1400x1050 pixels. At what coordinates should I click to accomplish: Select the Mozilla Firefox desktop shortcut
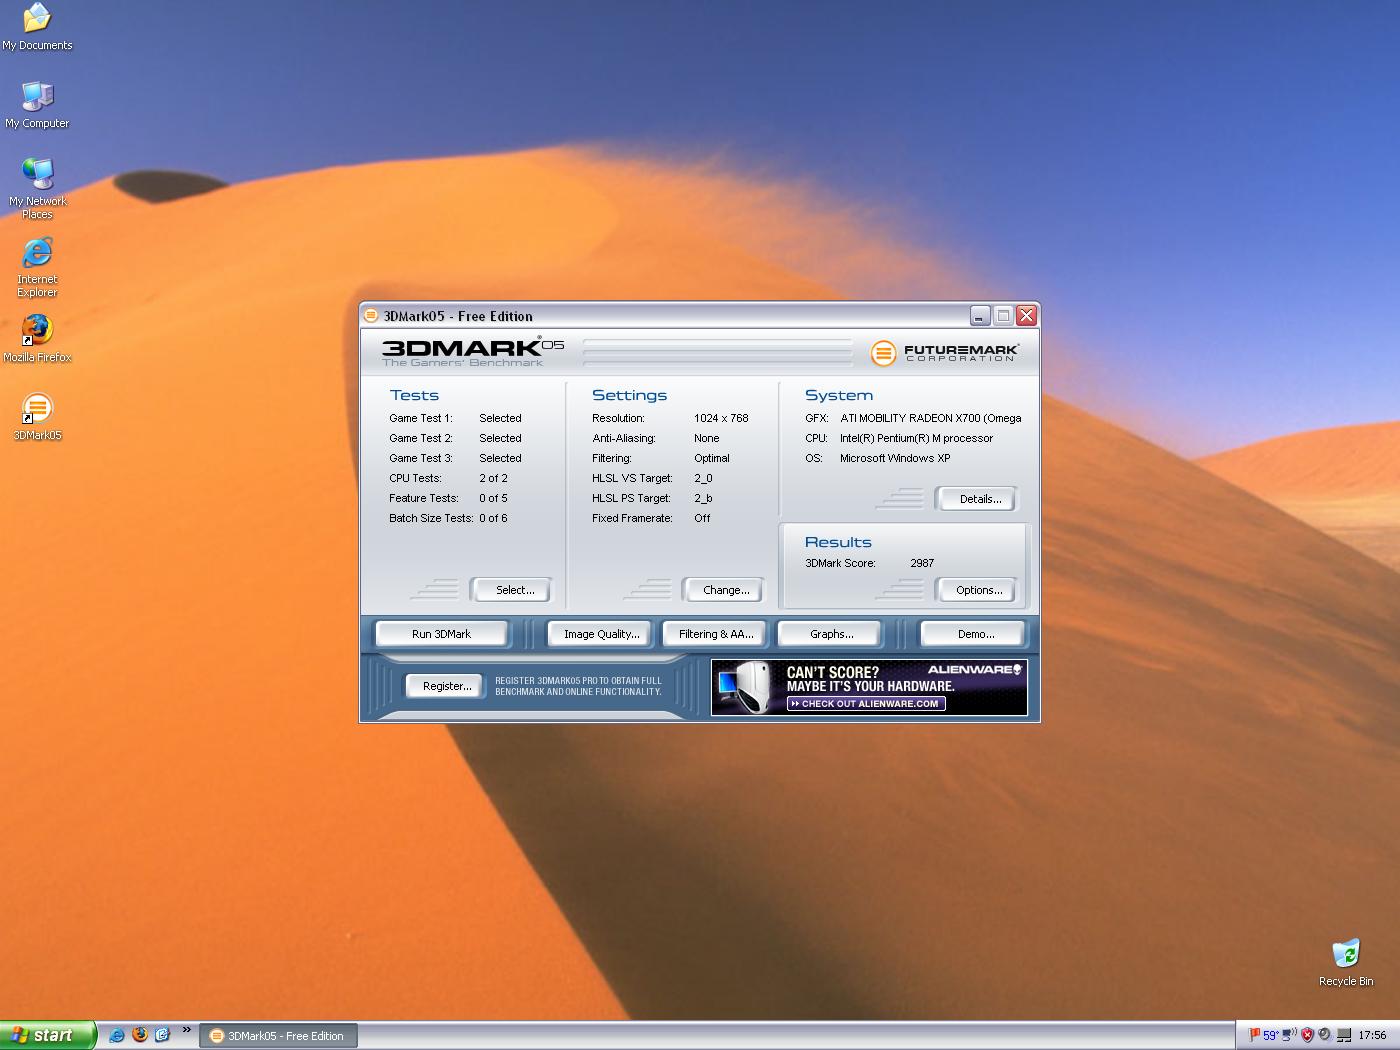[x=37, y=338]
